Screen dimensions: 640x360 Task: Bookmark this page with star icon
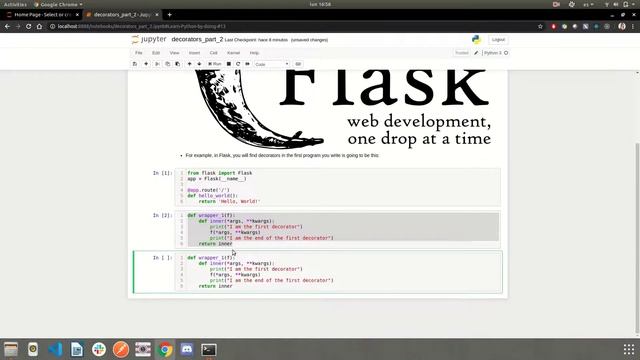coord(540,27)
